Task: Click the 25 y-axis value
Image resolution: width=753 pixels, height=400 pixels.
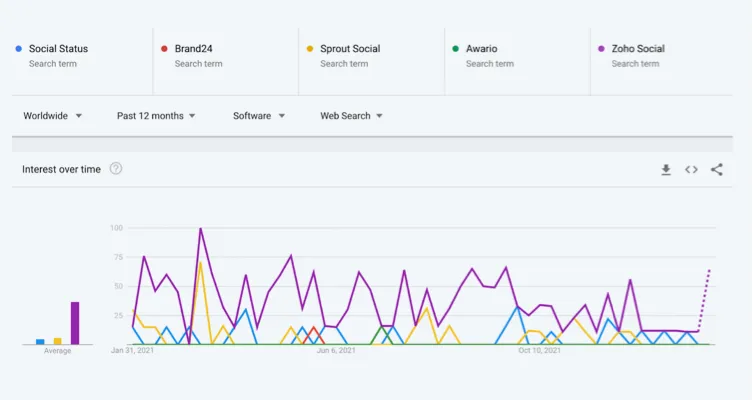Action: point(119,315)
